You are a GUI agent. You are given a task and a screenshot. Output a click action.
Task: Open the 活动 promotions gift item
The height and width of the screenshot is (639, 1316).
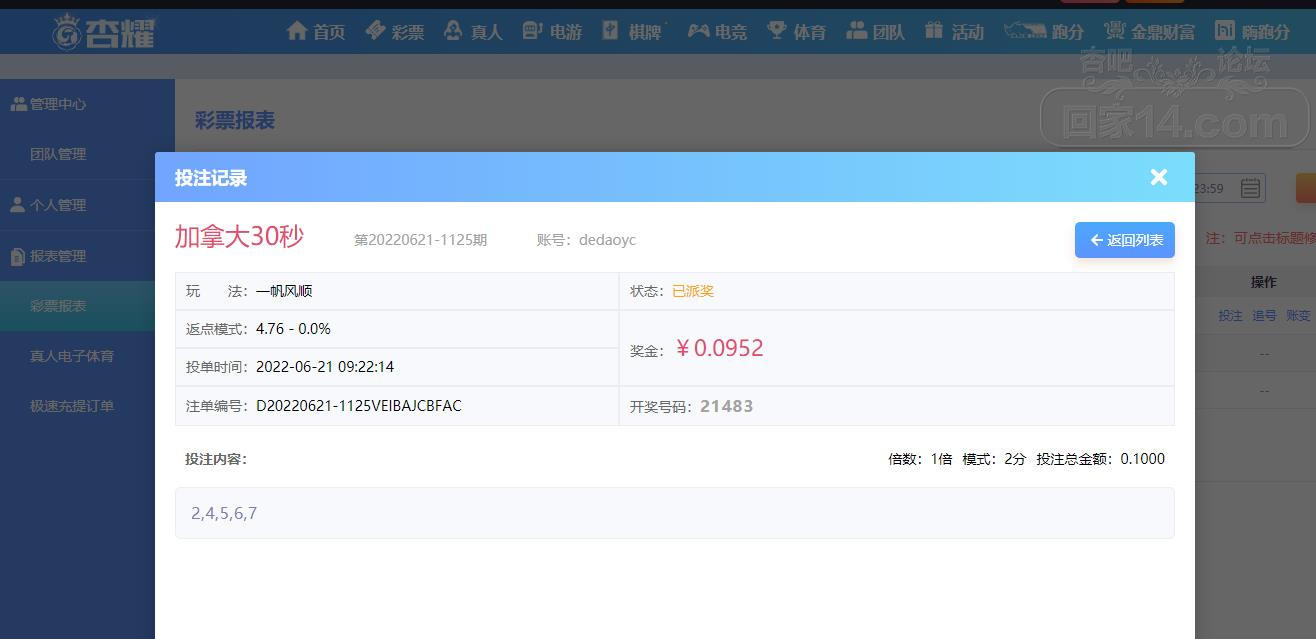(x=954, y=32)
